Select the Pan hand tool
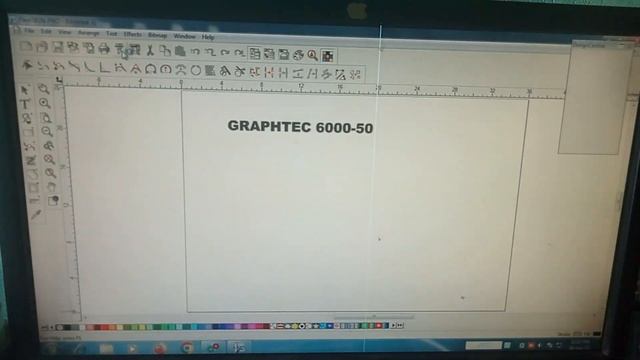This screenshot has width=640, height=360. click(x=51, y=187)
